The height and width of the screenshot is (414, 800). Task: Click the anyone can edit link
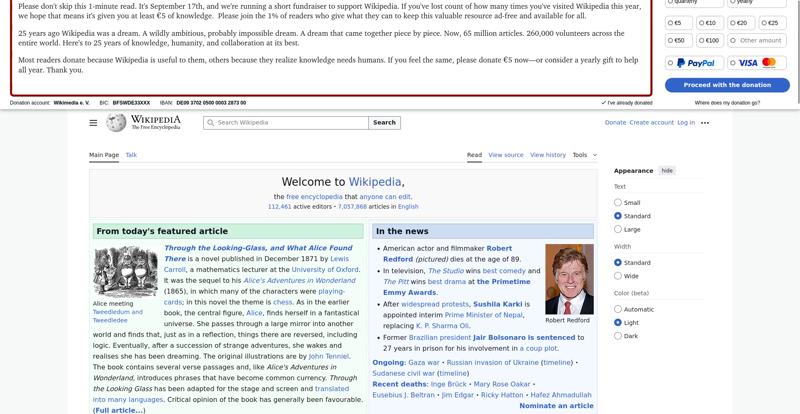(385, 197)
